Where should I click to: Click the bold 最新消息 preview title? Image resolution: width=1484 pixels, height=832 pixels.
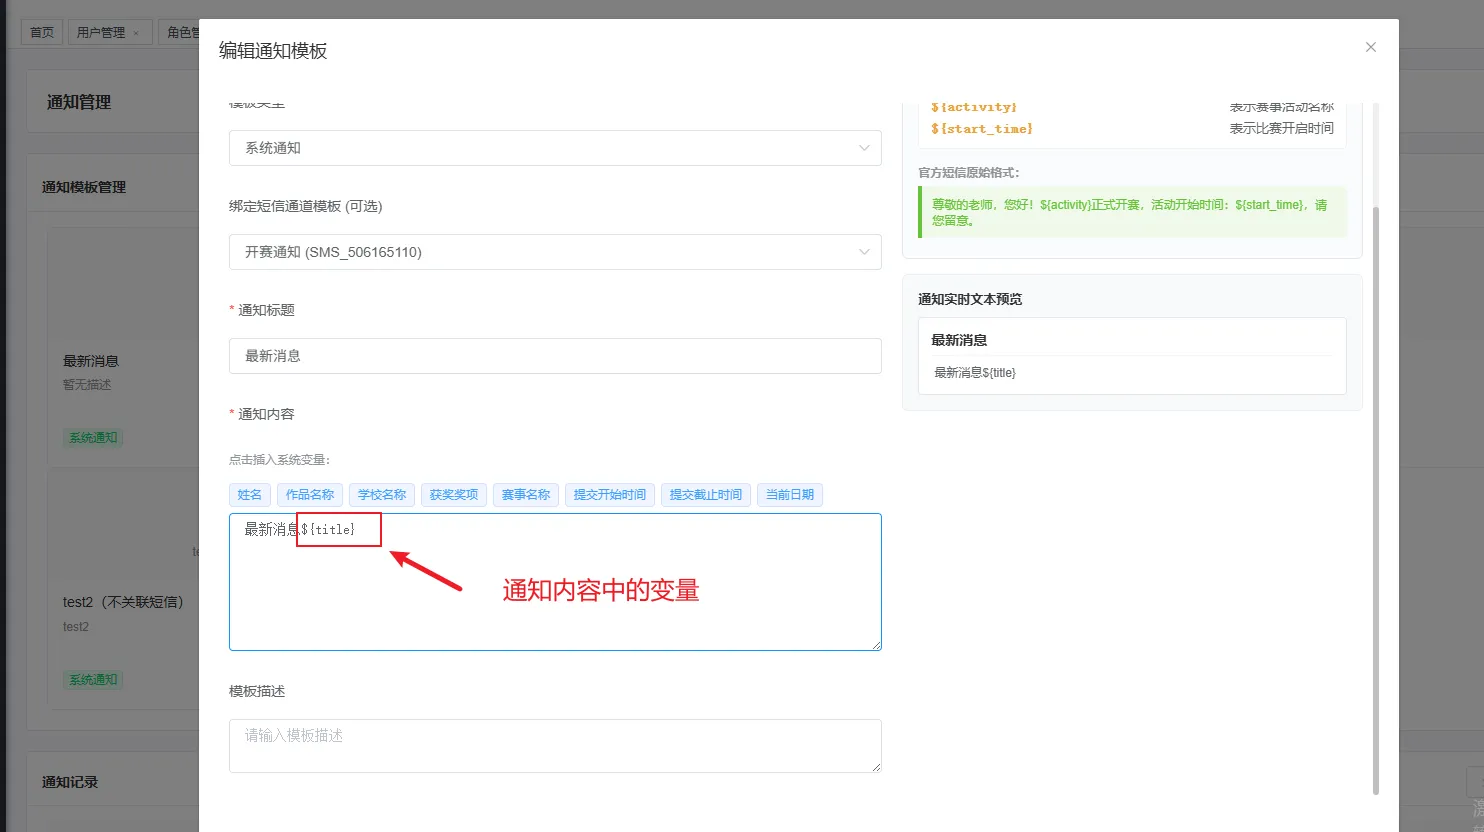(x=959, y=340)
